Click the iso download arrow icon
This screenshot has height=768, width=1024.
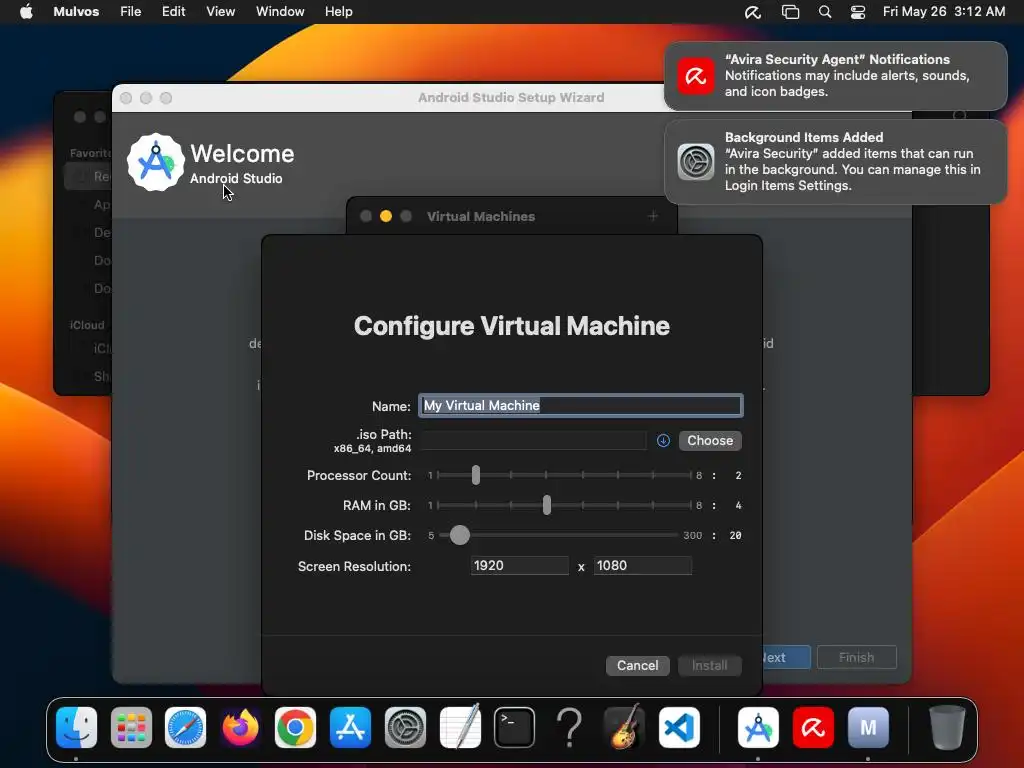click(x=663, y=441)
